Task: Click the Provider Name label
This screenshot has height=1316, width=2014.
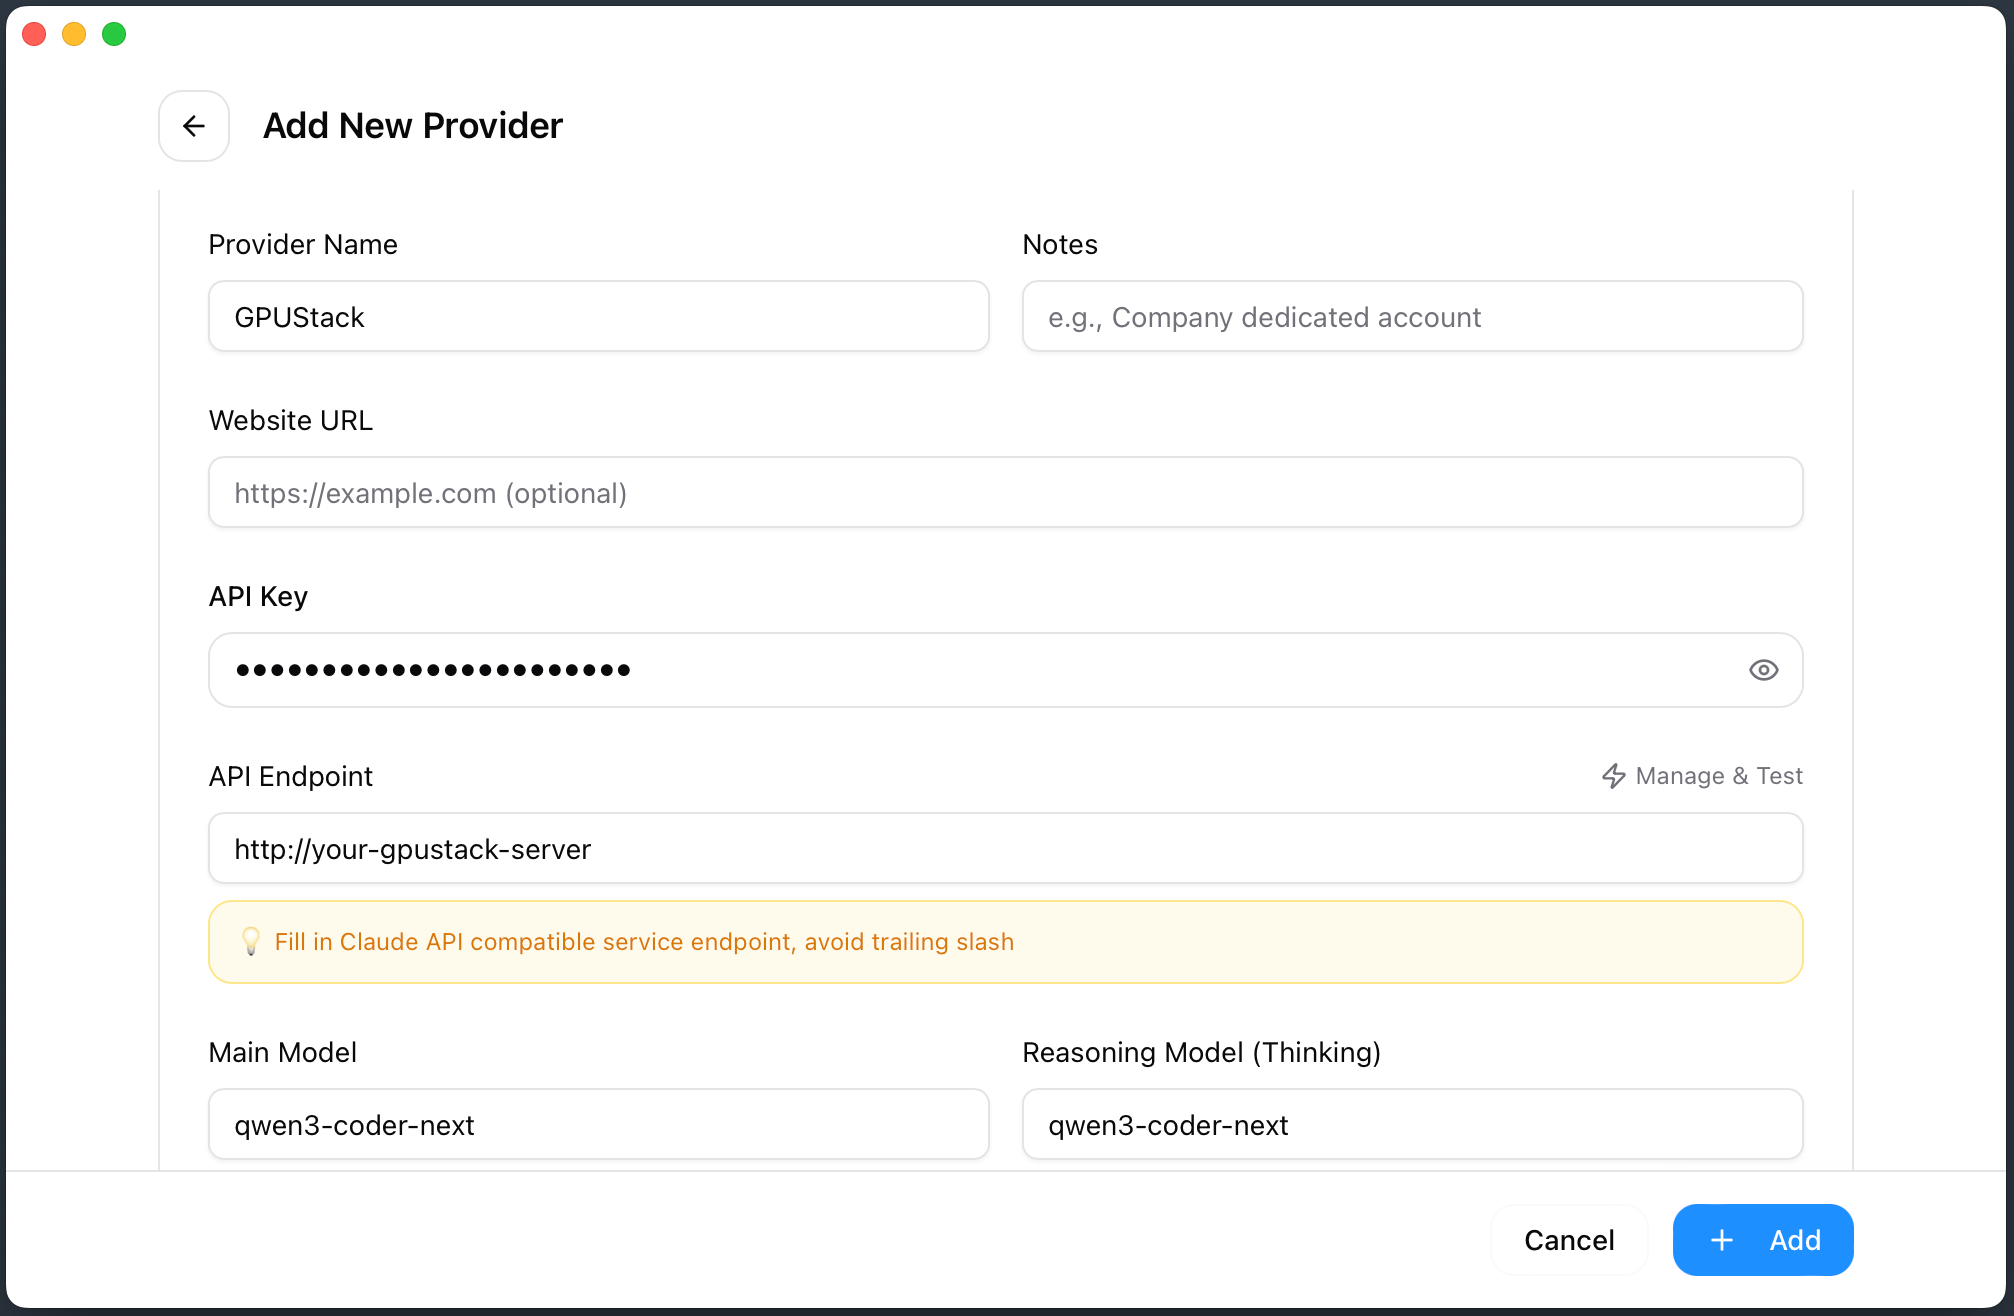Action: tap(302, 244)
